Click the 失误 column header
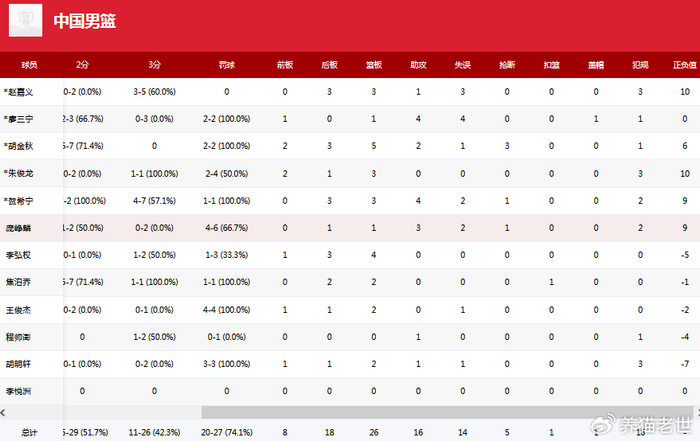 tap(462, 65)
